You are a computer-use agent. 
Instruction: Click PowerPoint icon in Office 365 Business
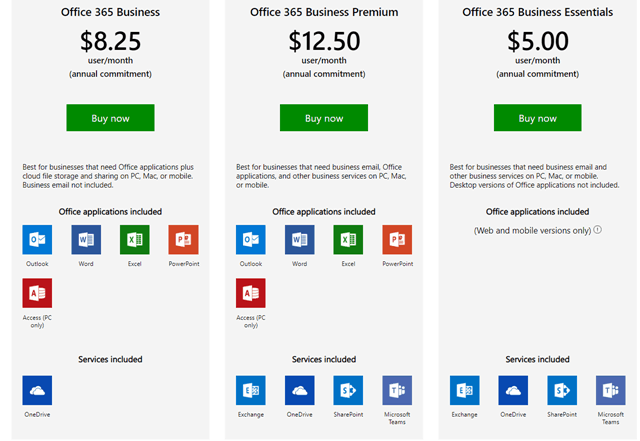(x=183, y=240)
